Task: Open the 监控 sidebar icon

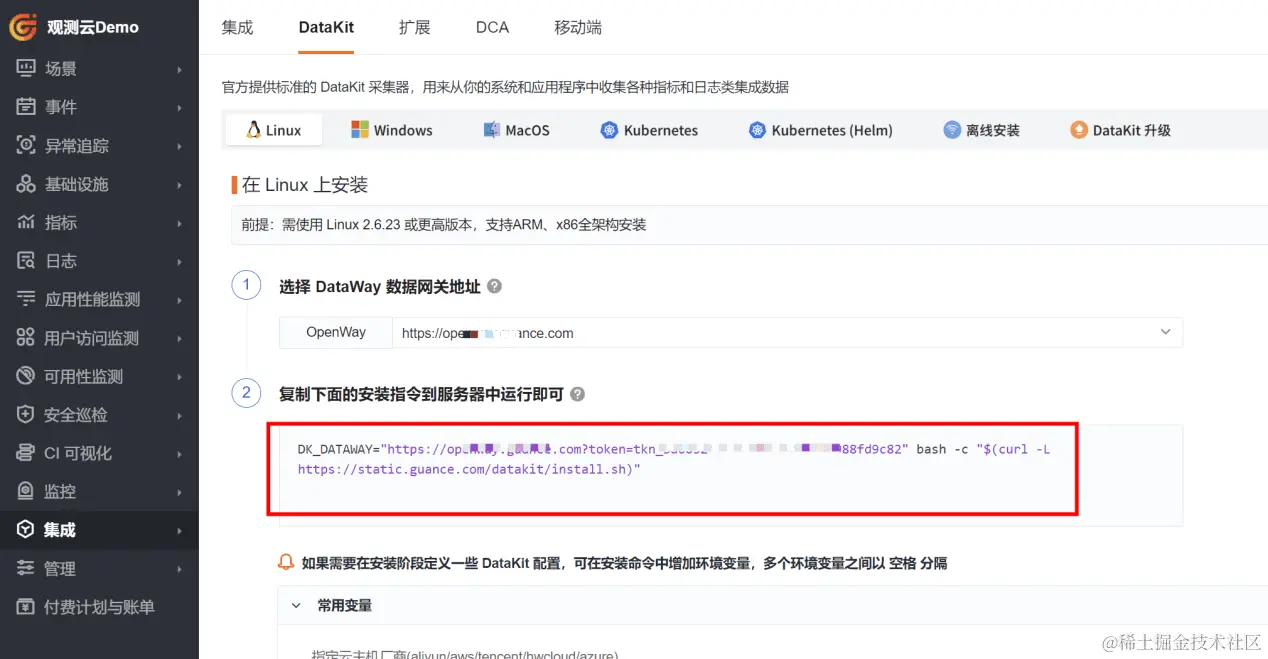Action: pyautogui.click(x=26, y=491)
